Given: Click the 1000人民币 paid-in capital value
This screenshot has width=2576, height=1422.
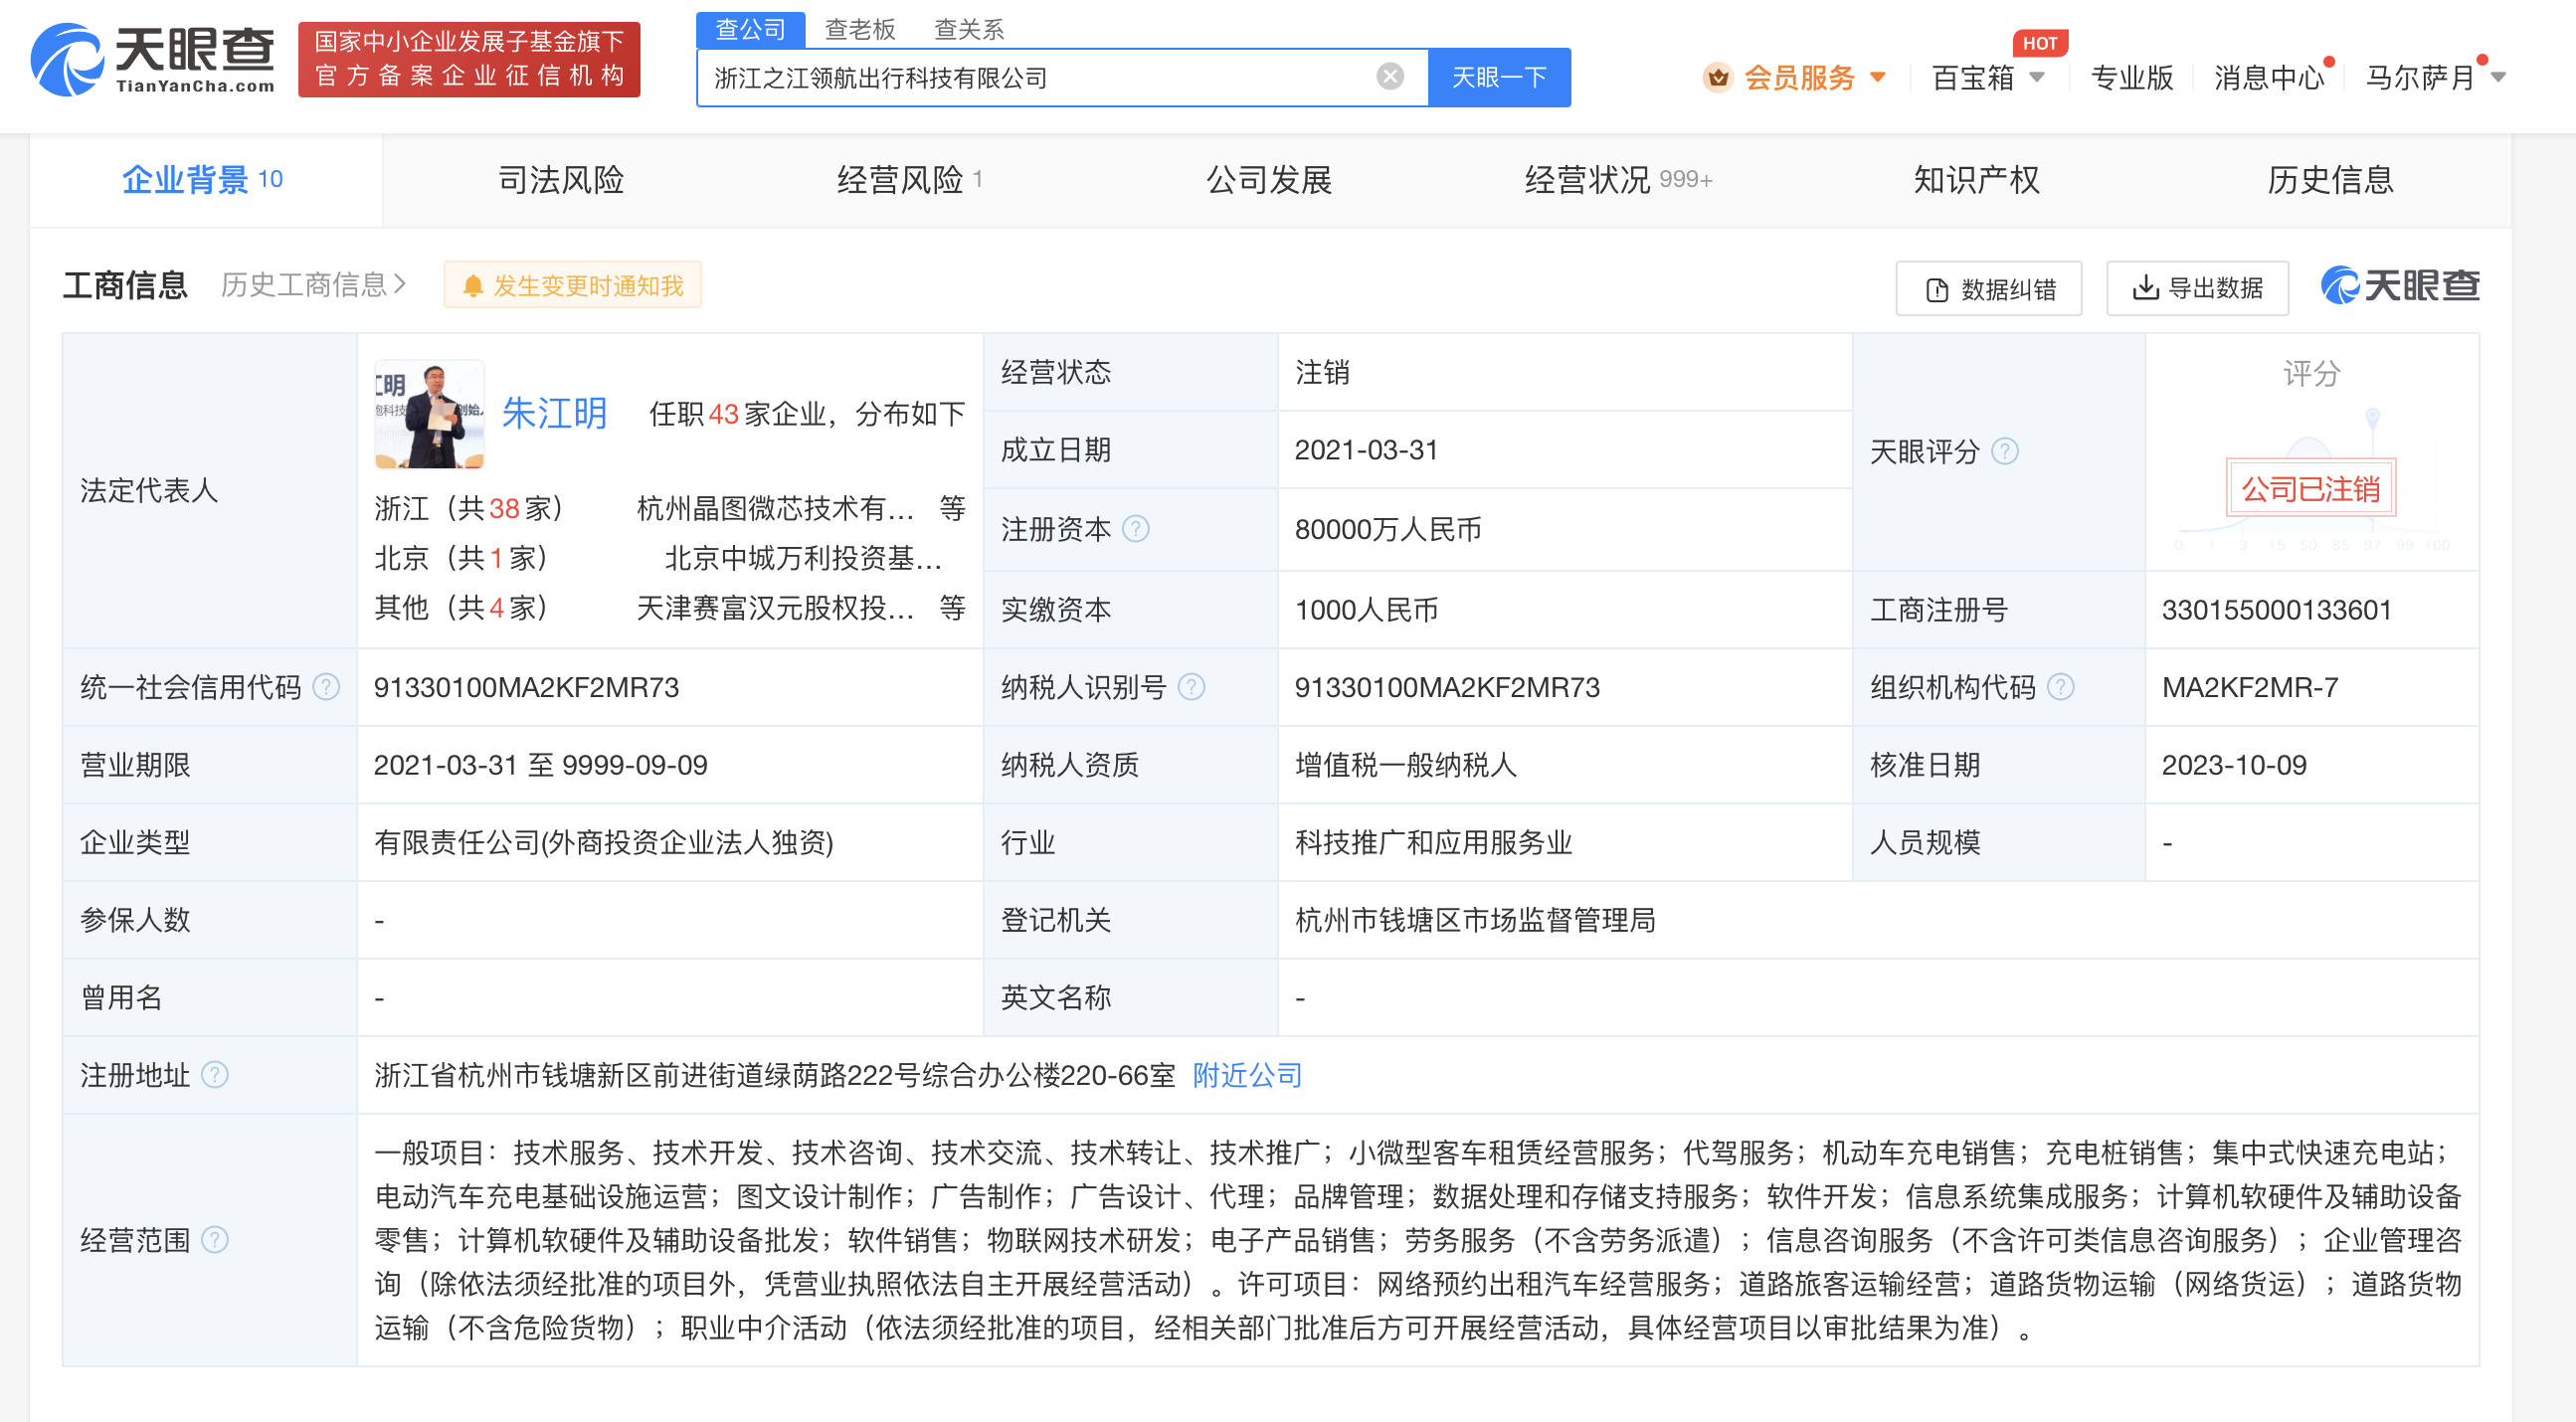Looking at the screenshot, I should click(1366, 610).
